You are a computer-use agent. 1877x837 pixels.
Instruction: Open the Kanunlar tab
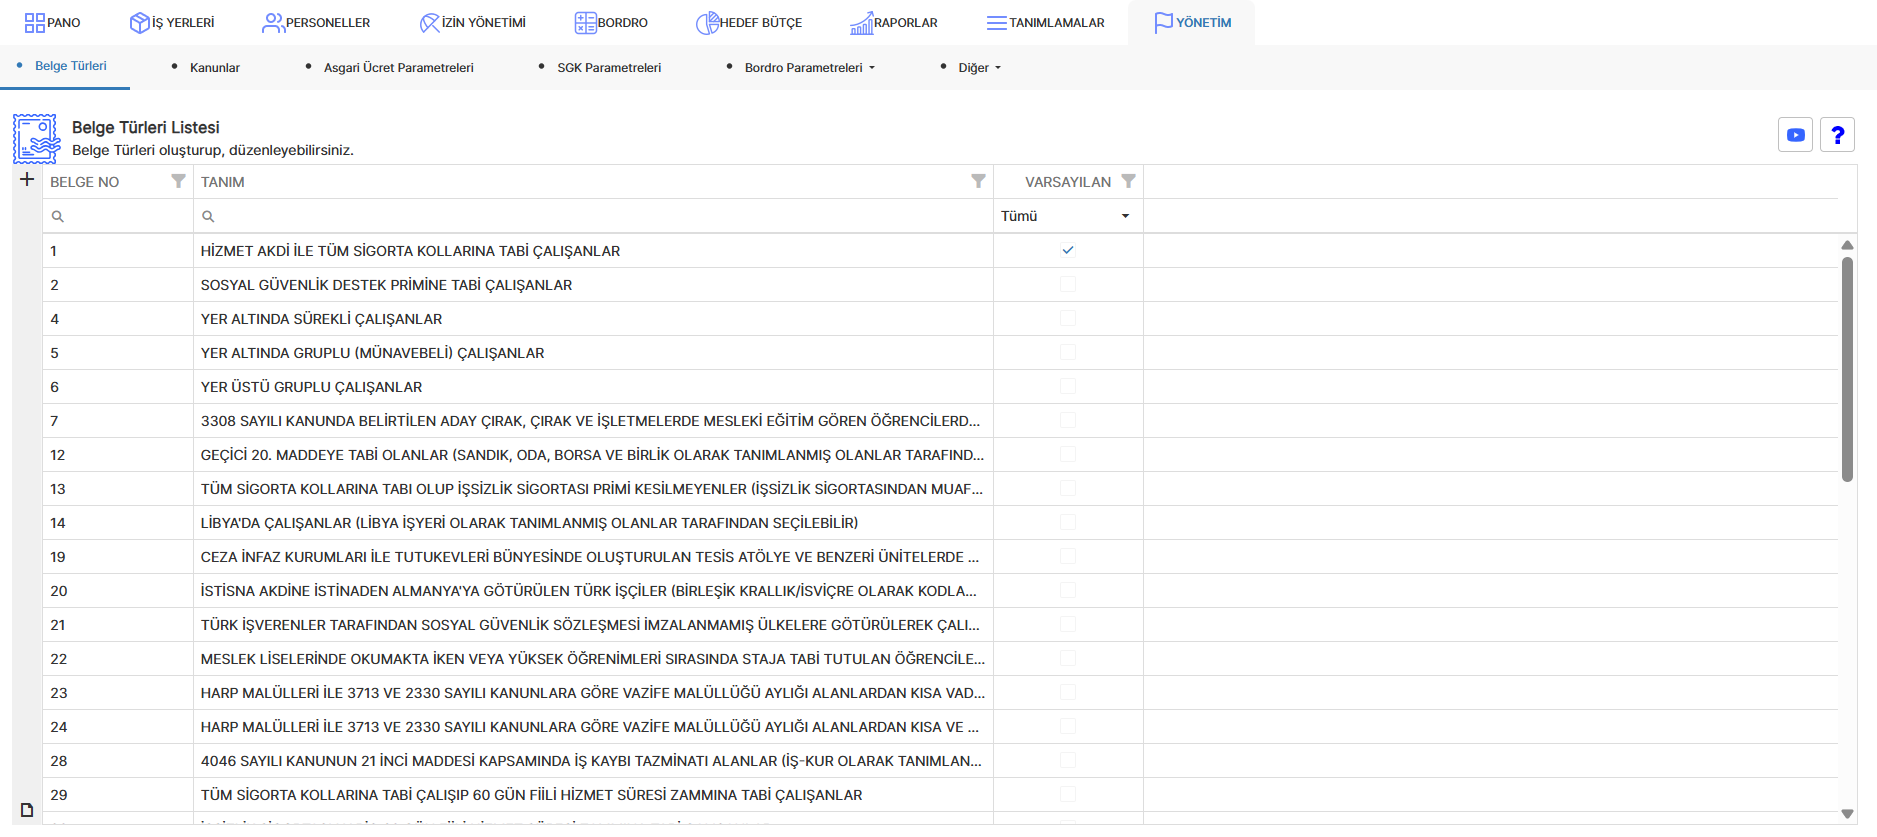coord(215,68)
